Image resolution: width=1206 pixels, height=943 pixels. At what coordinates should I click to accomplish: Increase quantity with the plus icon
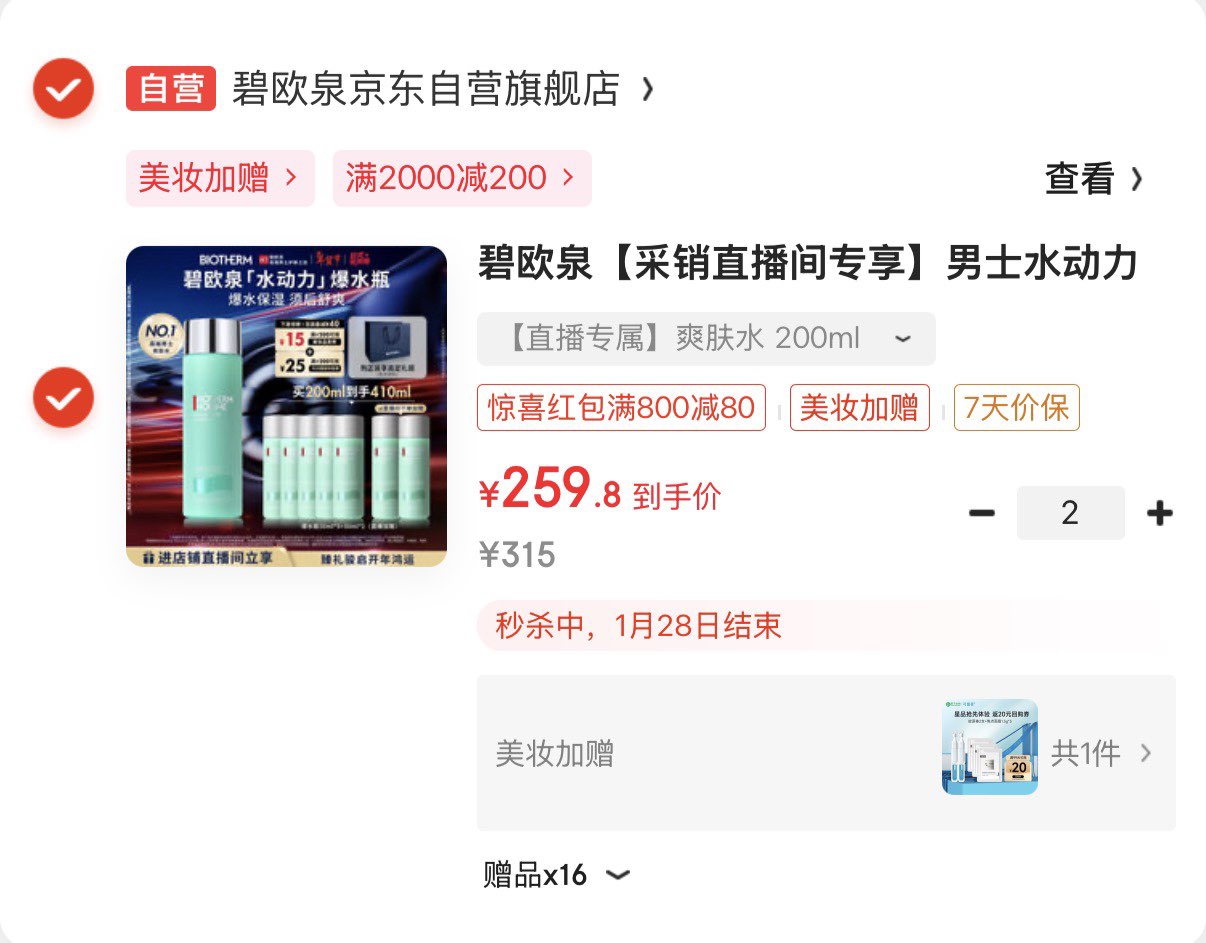tap(1159, 514)
